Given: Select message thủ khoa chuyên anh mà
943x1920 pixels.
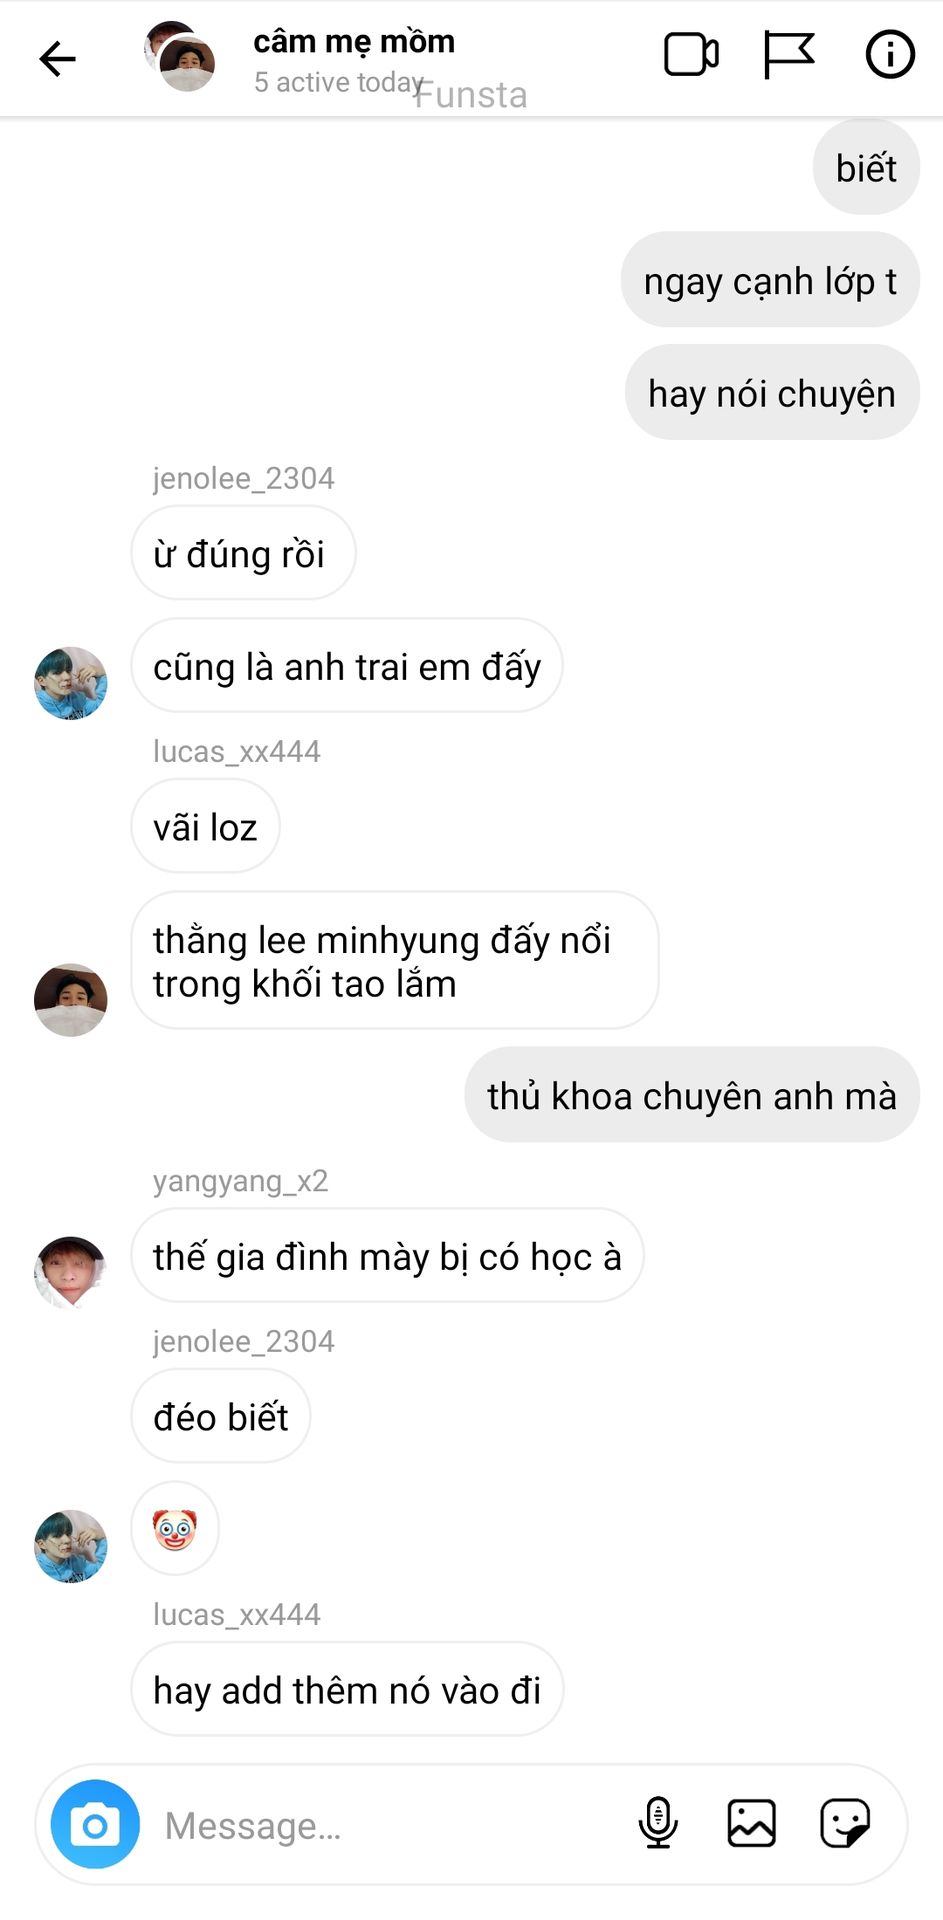Looking at the screenshot, I should pyautogui.click(x=692, y=1095).
